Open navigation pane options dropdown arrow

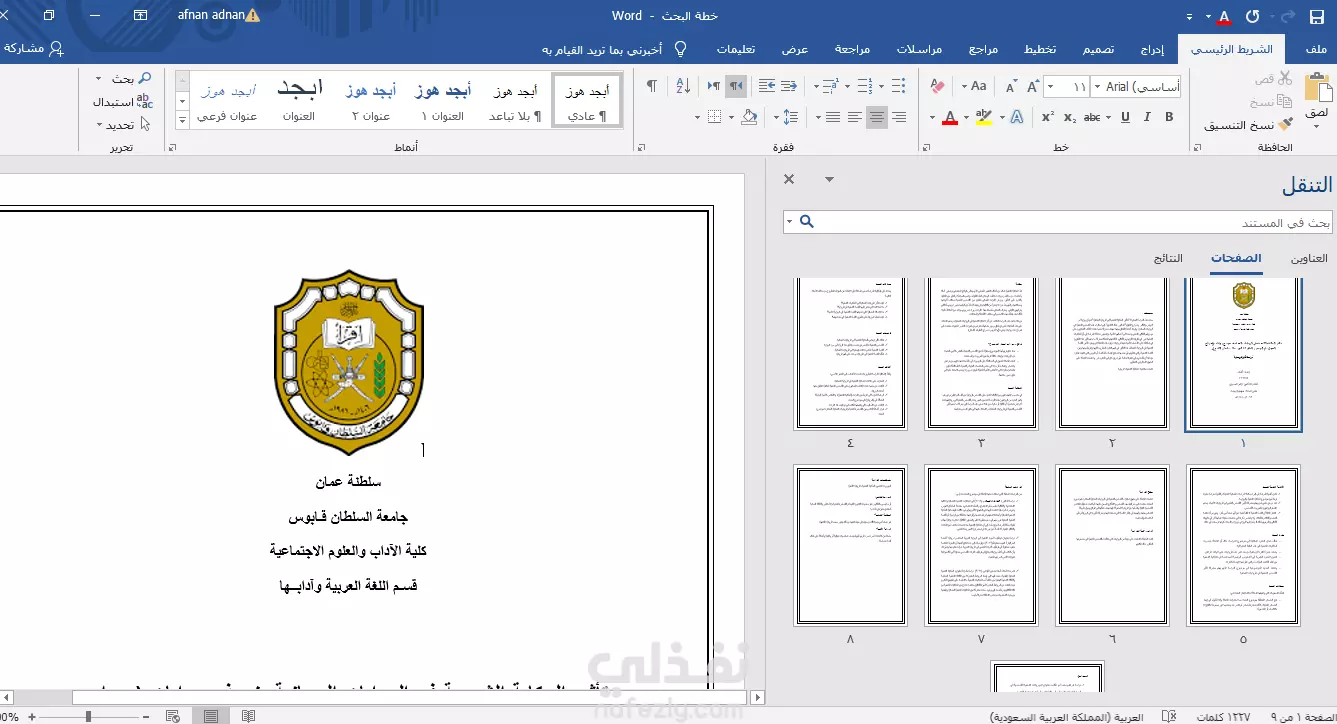[x=828, y=179]
